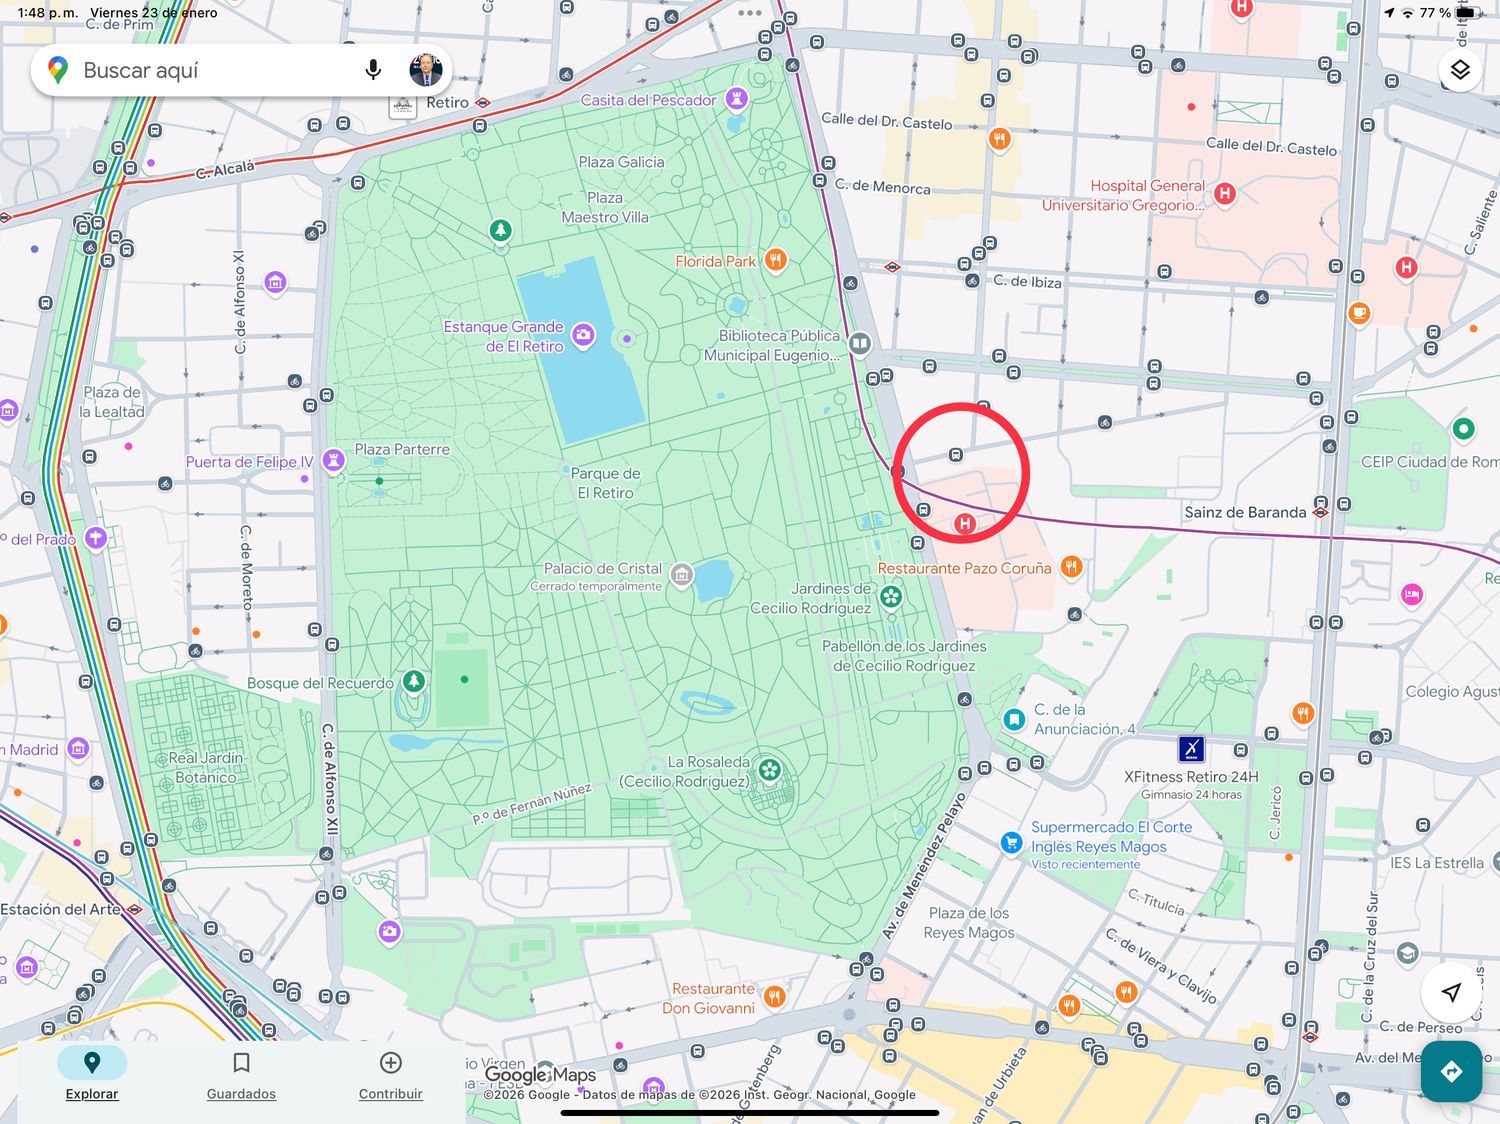Open the account profile picture
The height and width of the screenshot is (1124, 1500).
(426, 70)
